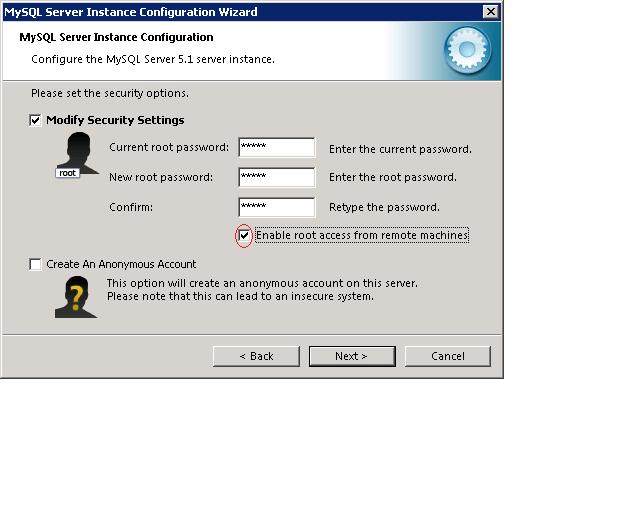Proceed with the Next button
The image size is (640, 512).
(x=352, y=356)
